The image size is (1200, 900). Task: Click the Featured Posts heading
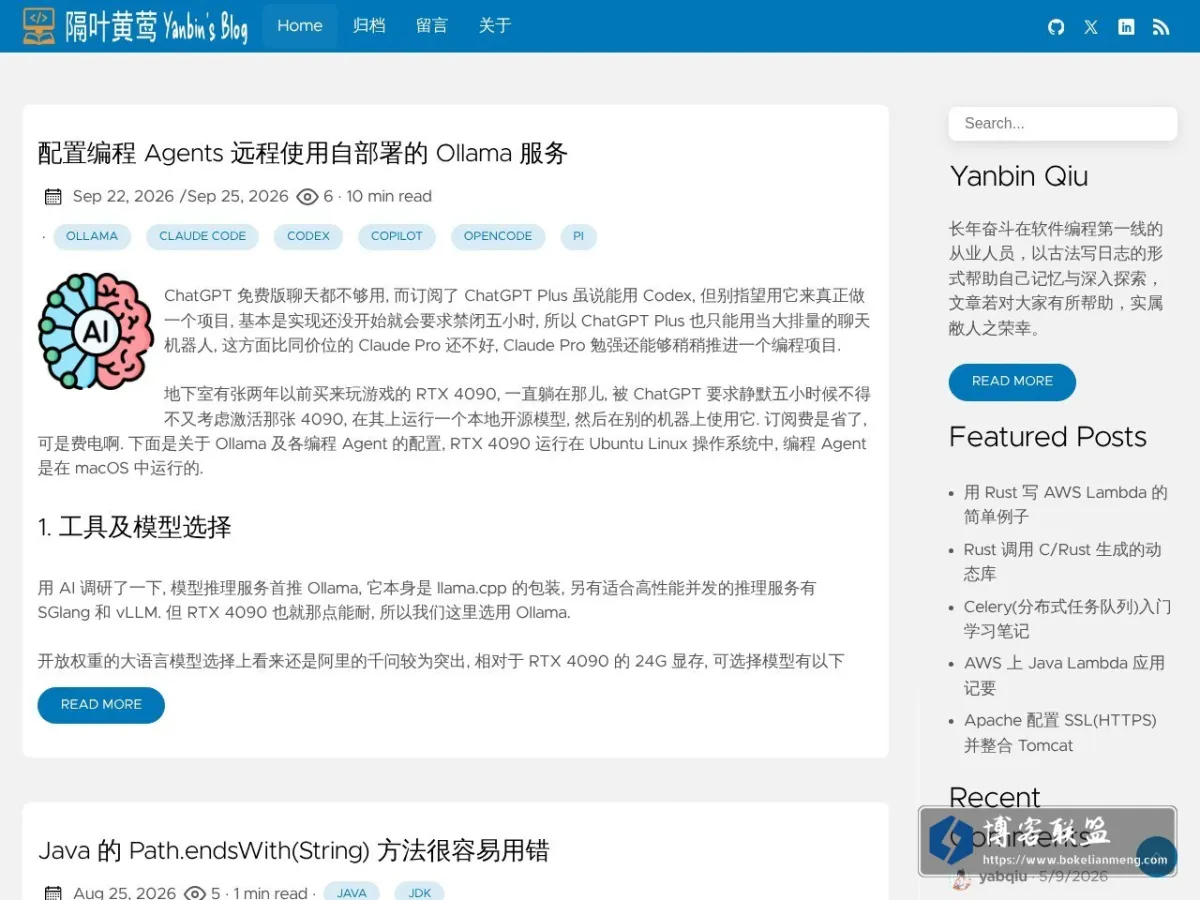coord(1048,437)
